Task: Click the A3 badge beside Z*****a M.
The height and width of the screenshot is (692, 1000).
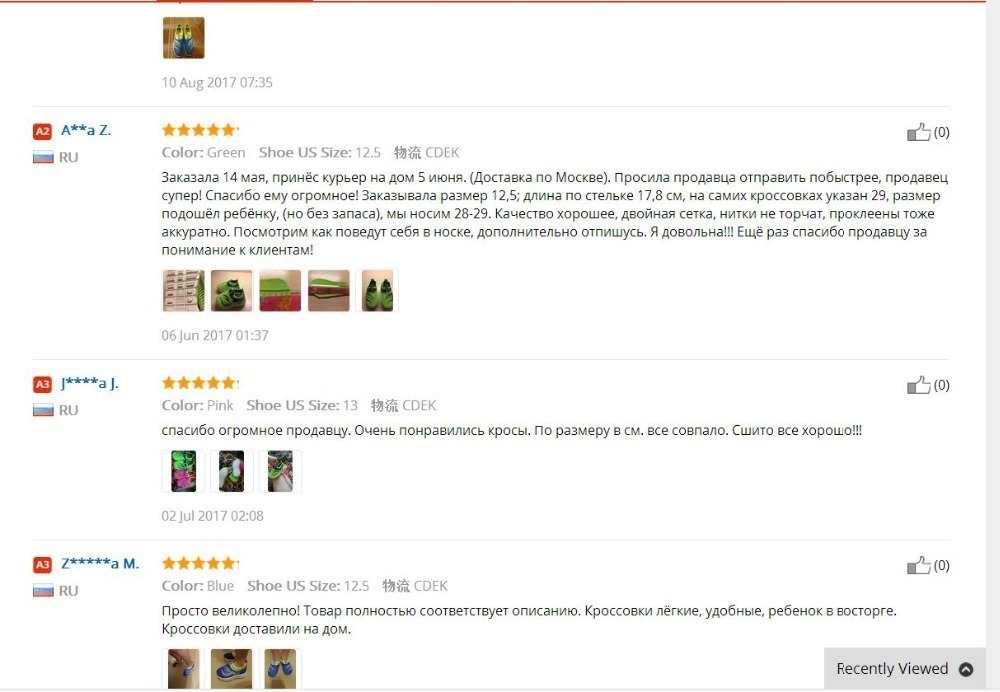Action: click(x=42, y=564)
